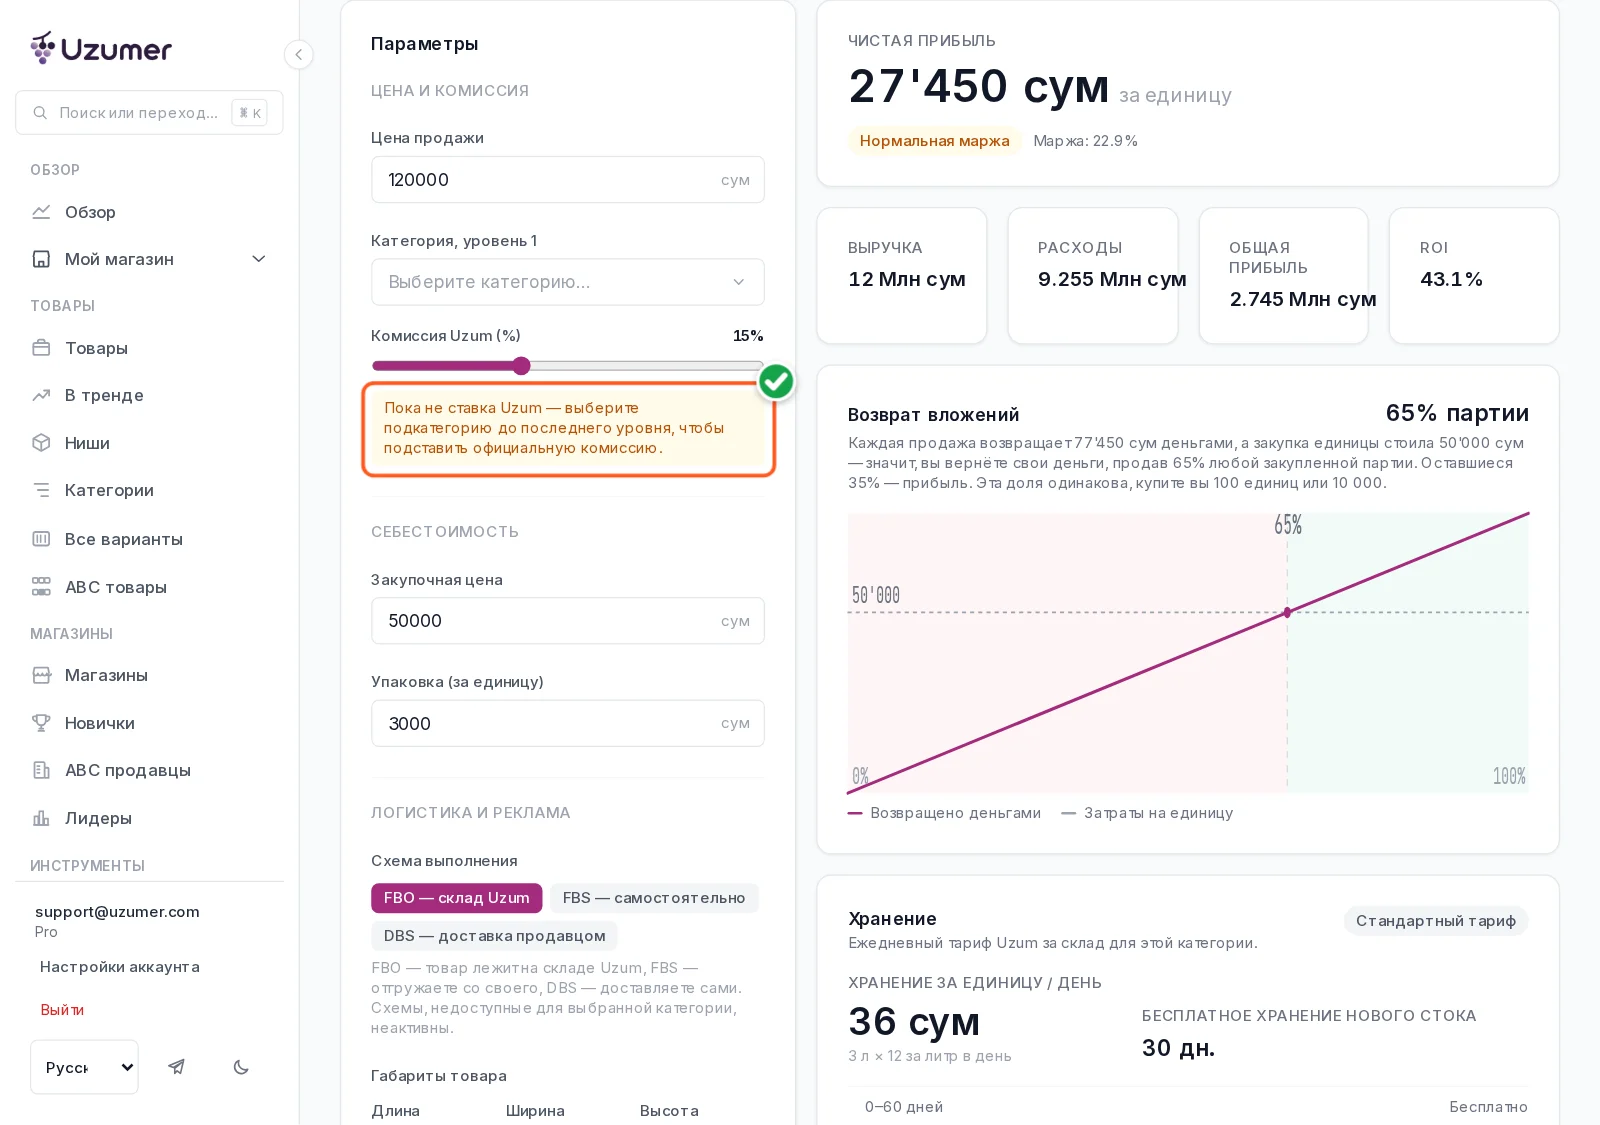Adjust Комиссия Uzum slider handle

pyautogui.click(x=521, y=366)
